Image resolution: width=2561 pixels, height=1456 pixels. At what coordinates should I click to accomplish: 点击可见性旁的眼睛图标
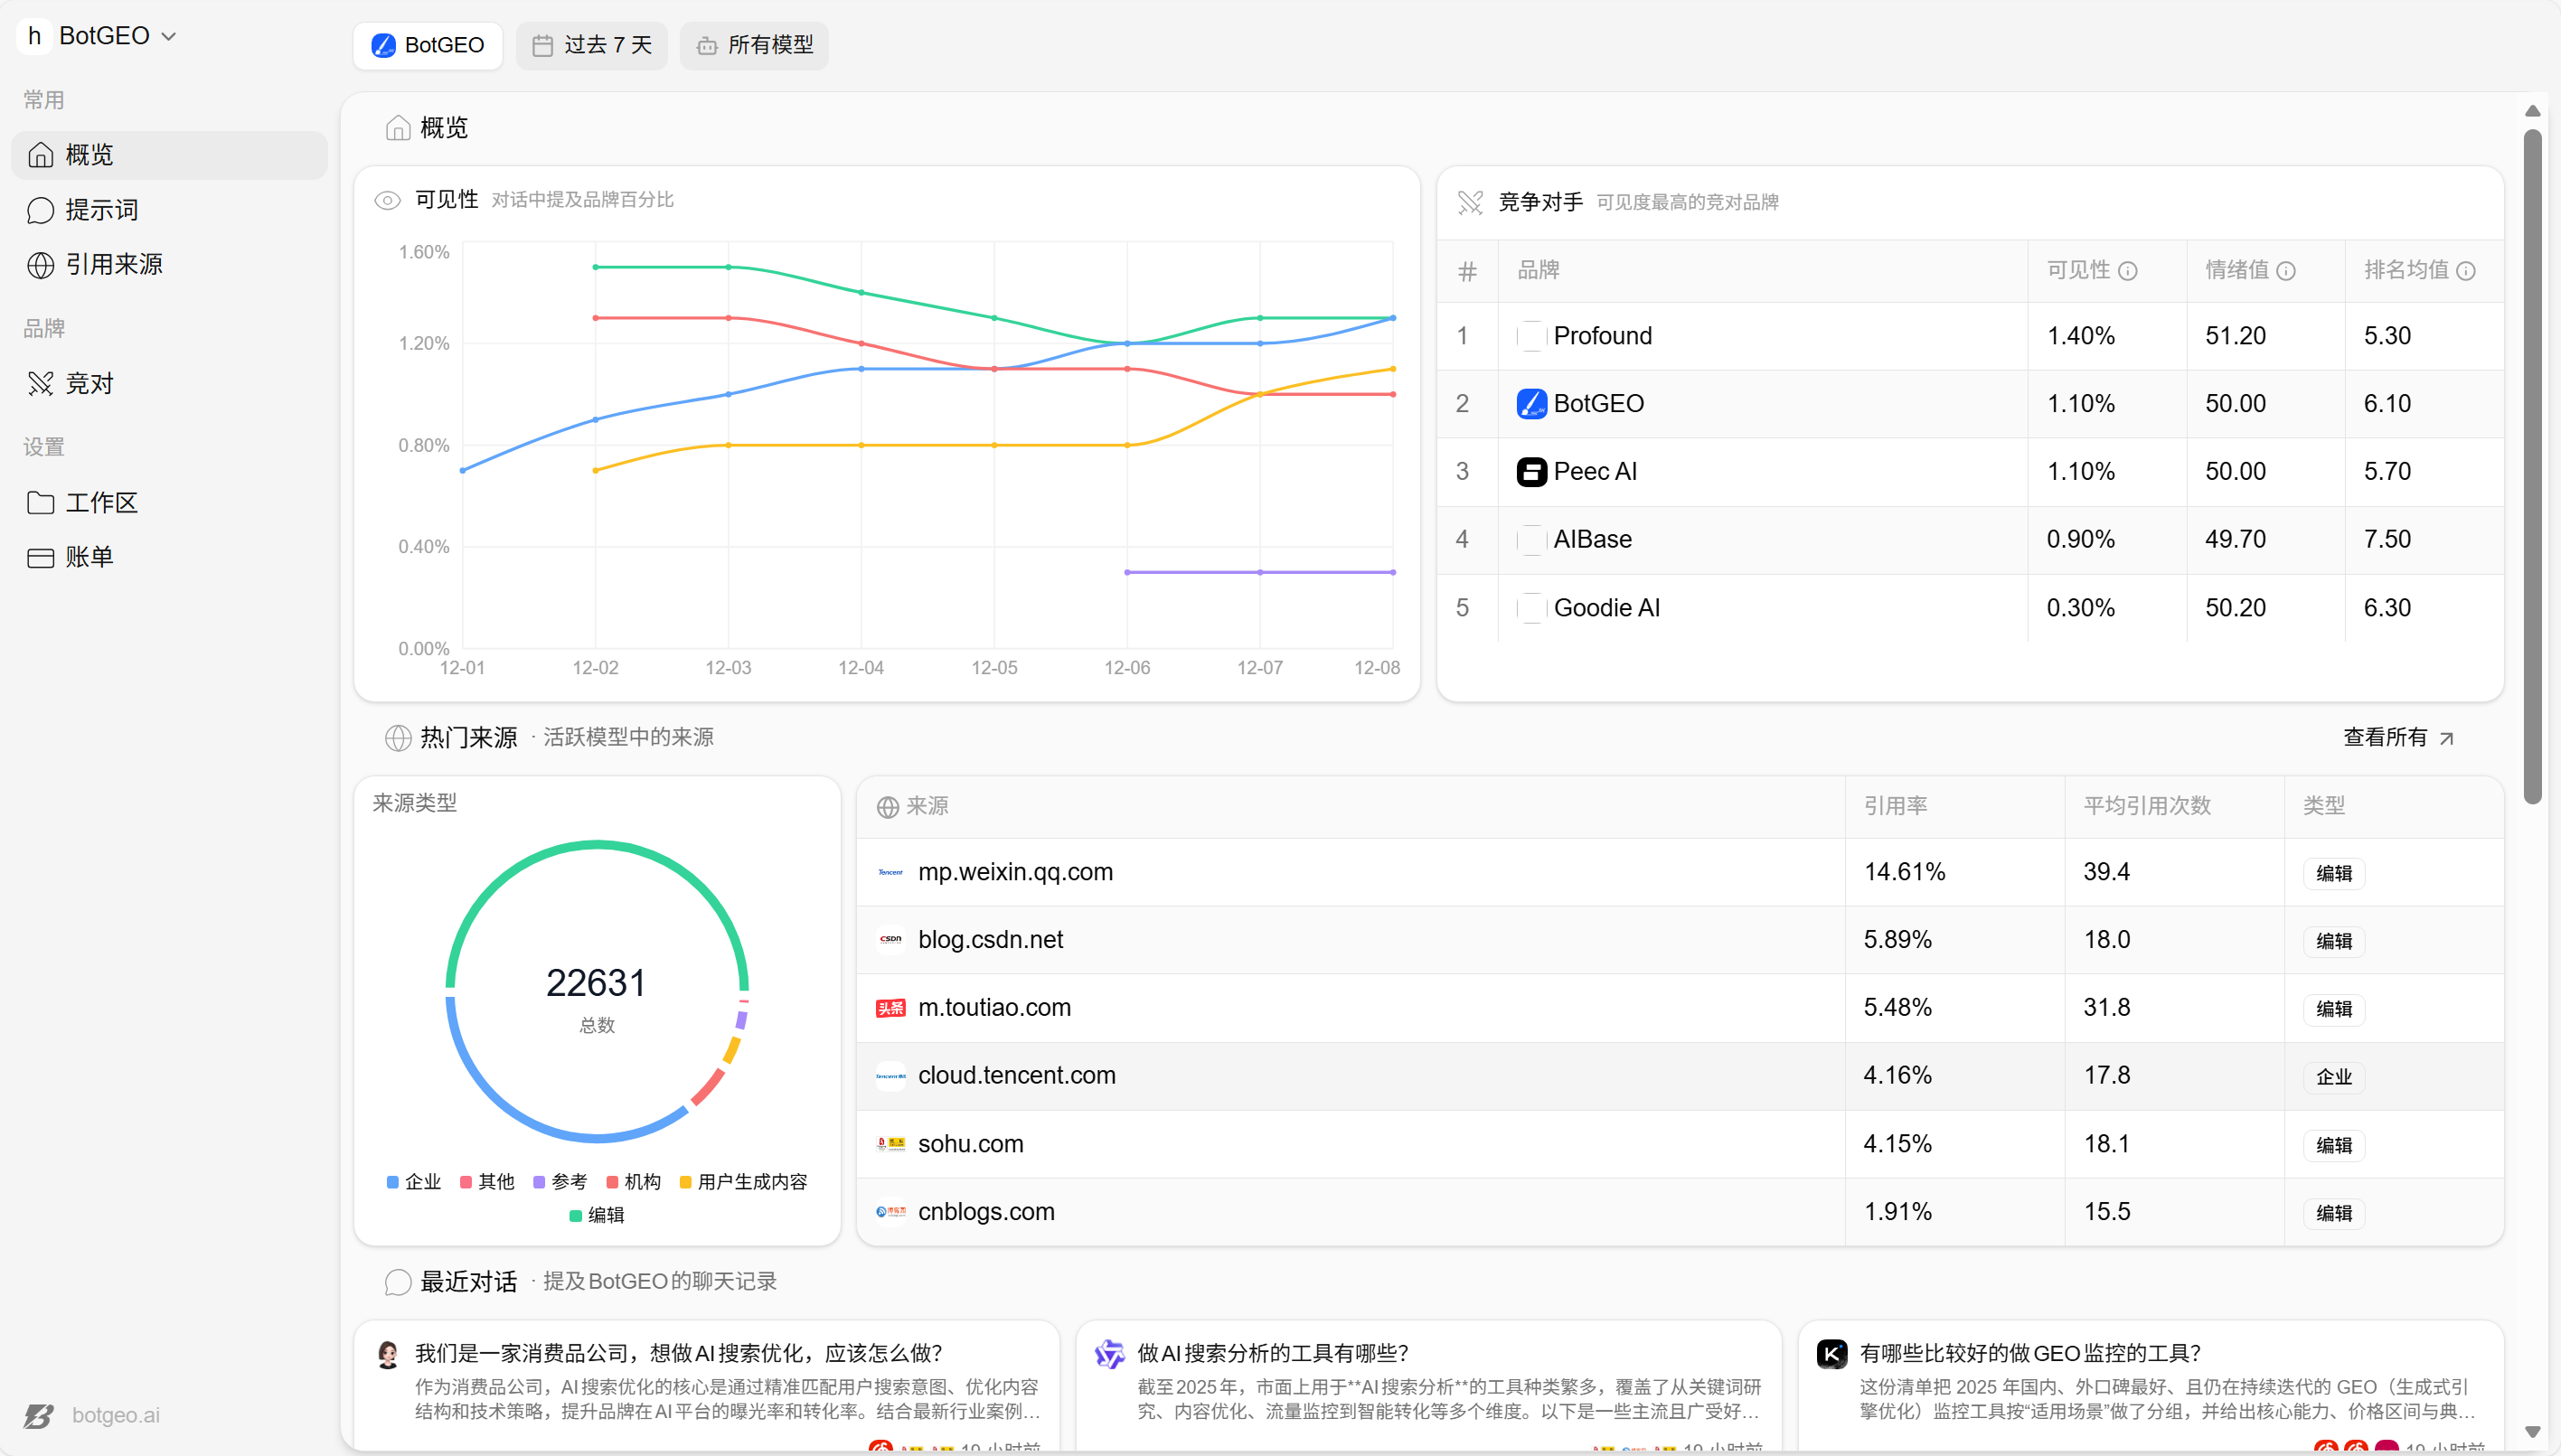pyautogui.click(x=388, y=200)
